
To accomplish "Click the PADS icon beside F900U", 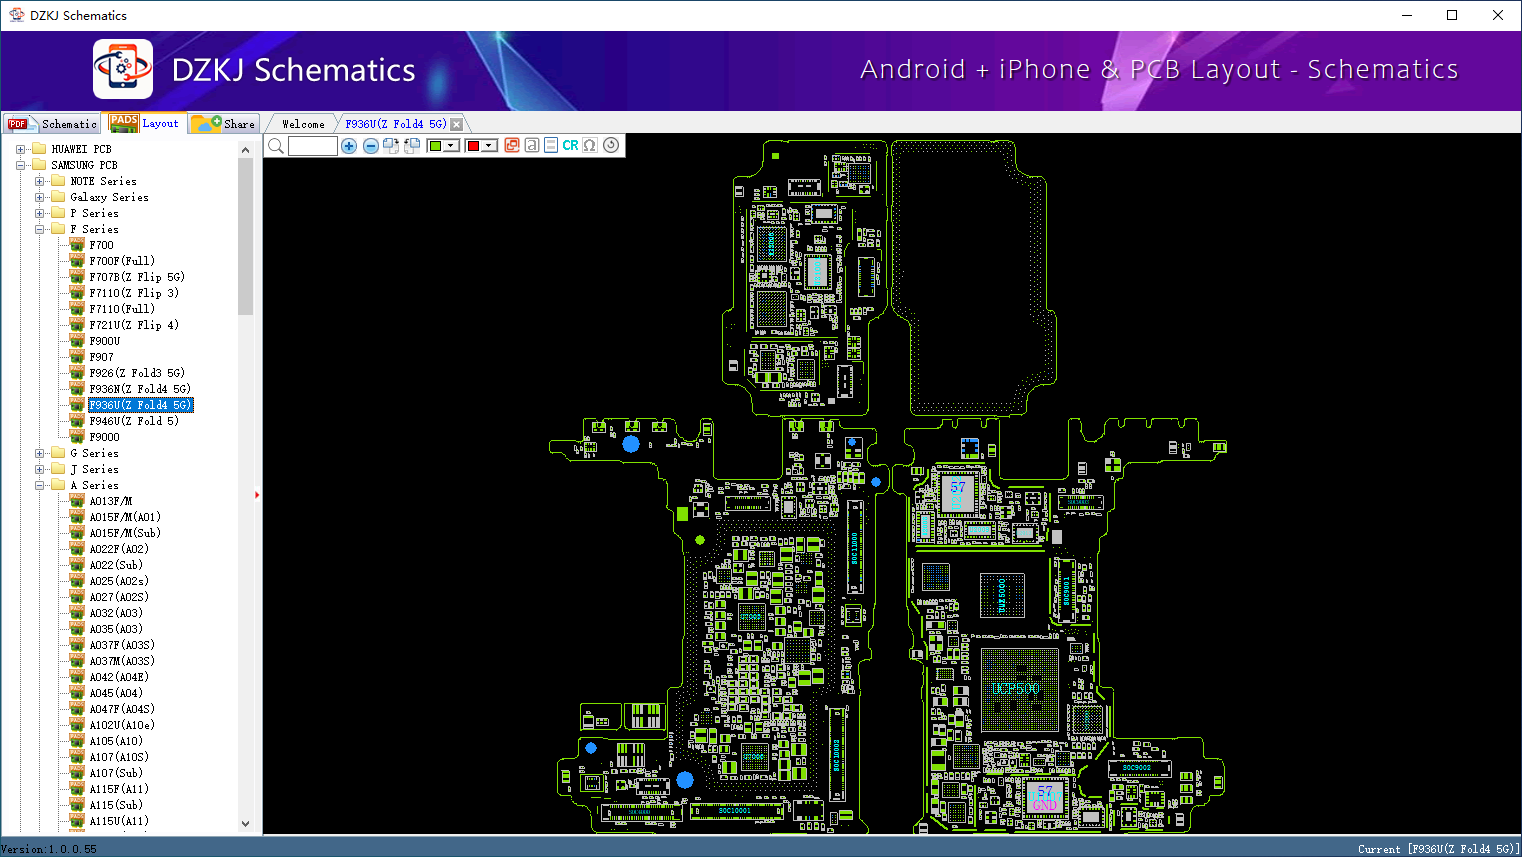I will tap(77, 340).
